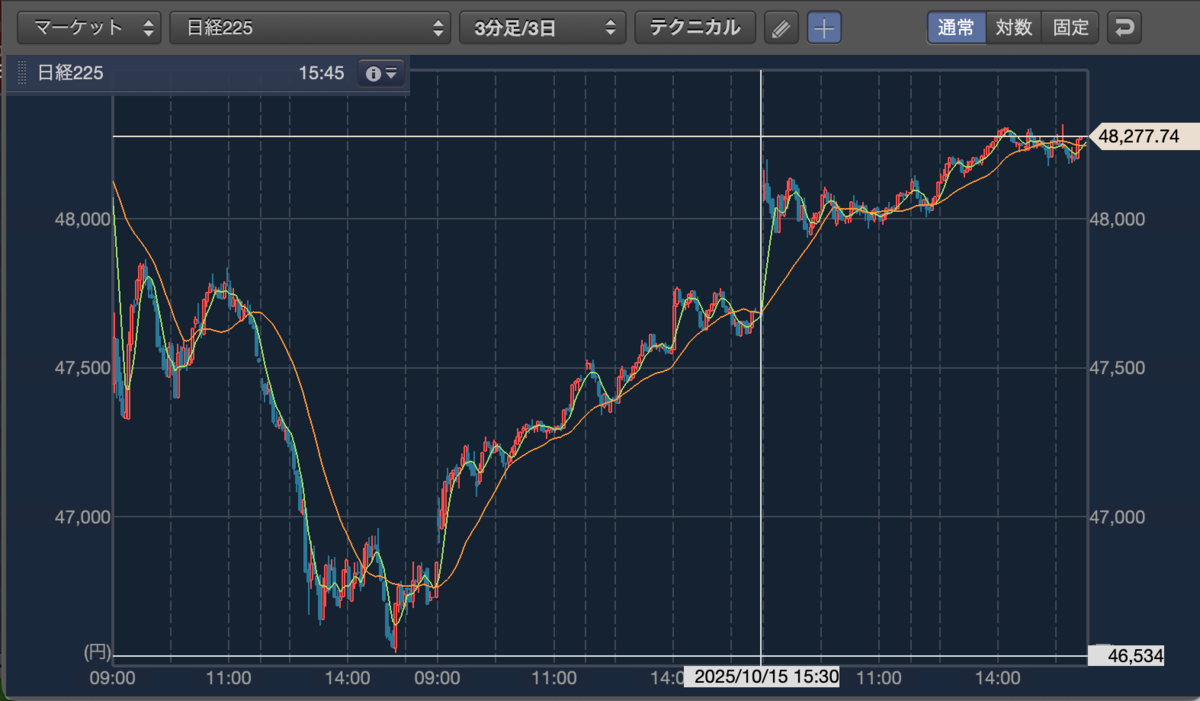The image size is (1200, 701).
Task: Select the pencil drawing tool icon
Action: [781, 28]
